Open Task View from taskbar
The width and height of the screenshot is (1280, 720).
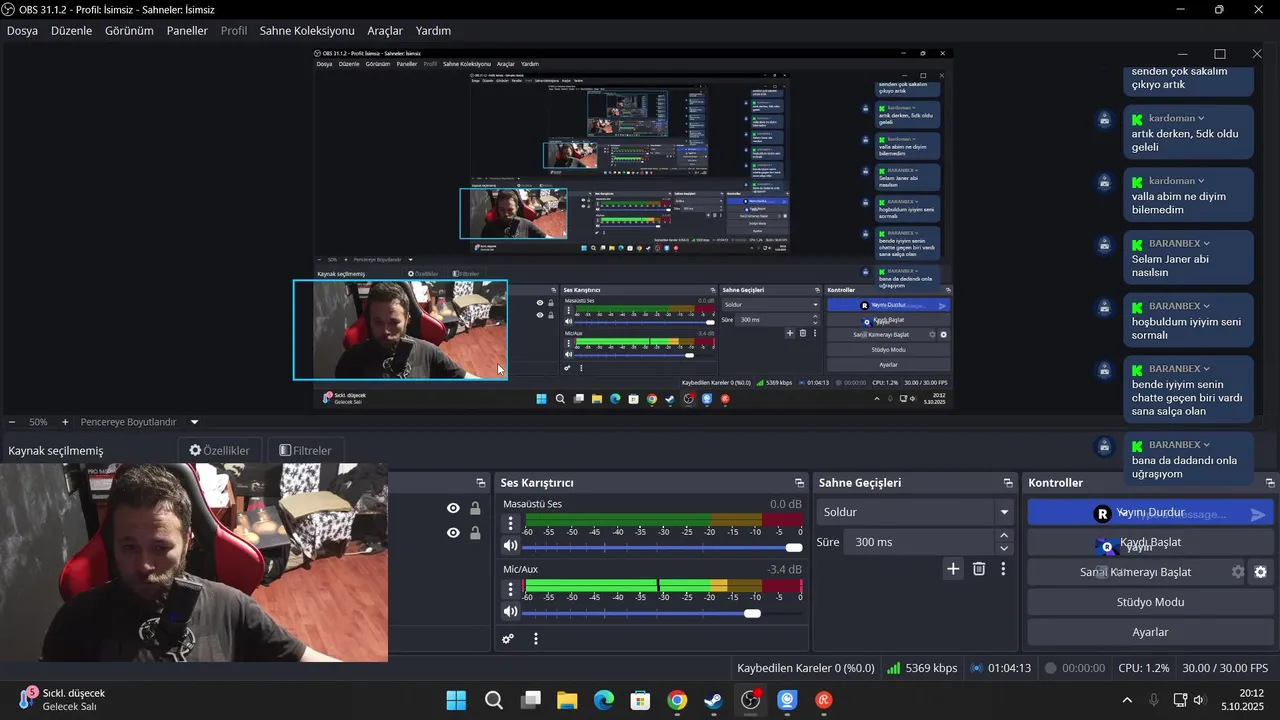(x=531, y=700)
